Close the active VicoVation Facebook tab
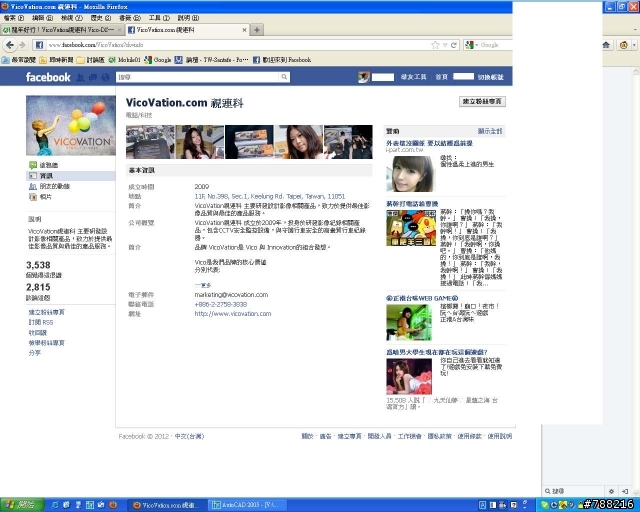The image size is (640, 512). coord(244,30)
